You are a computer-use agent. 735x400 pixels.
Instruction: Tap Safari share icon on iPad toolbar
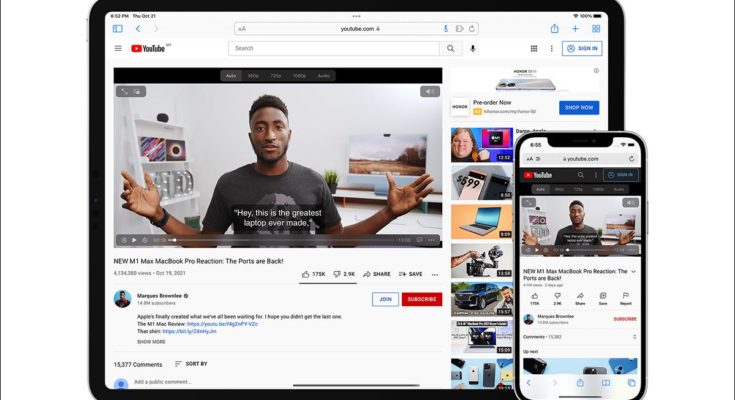click(x=554, y=29)
